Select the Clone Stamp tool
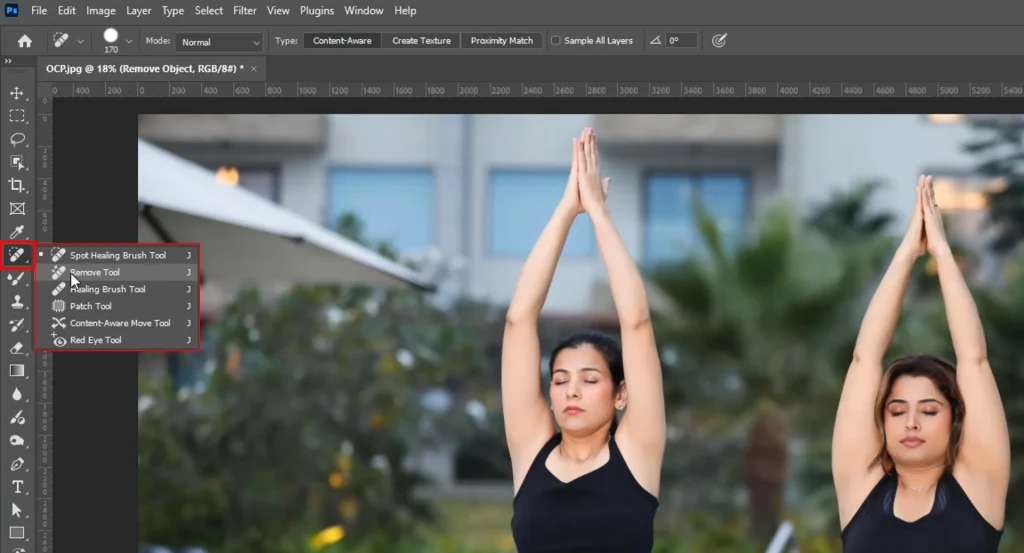The image size is (1024, 553). tap(17, 302)
